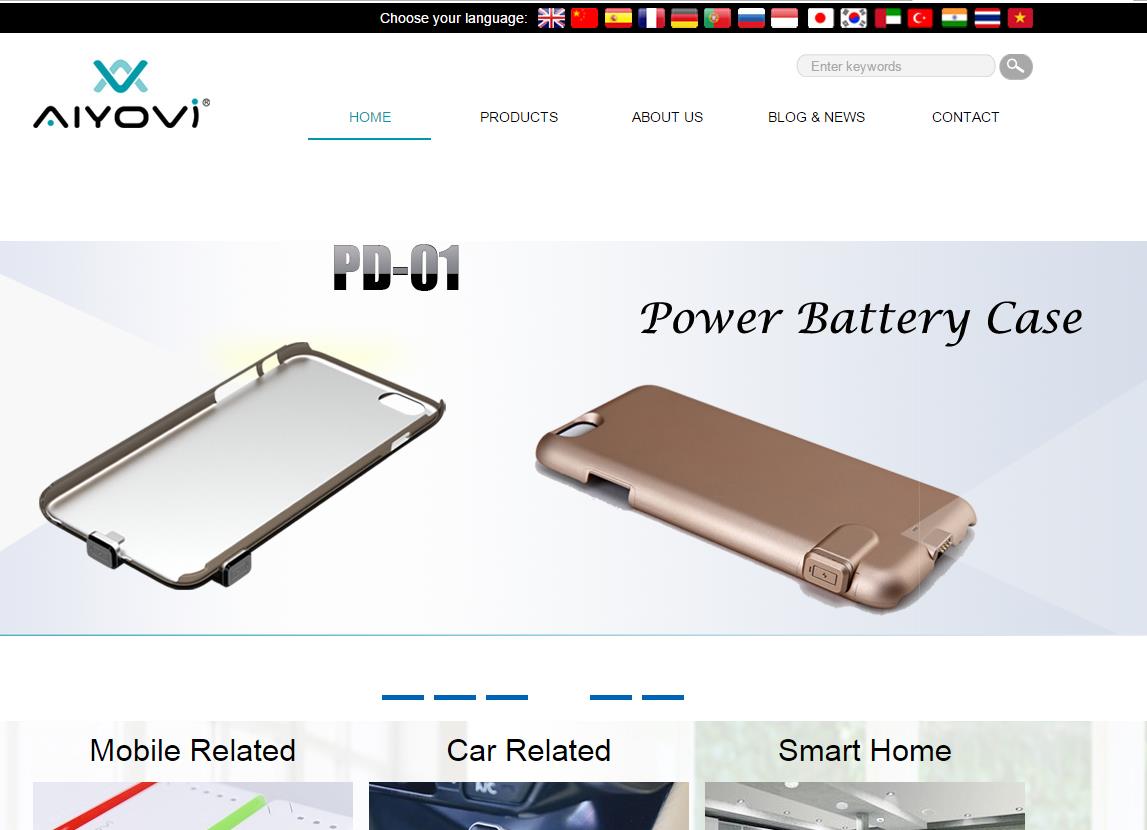Click the Turkey flag language icon
1147x830 pixels.
(x=920, y=18)
